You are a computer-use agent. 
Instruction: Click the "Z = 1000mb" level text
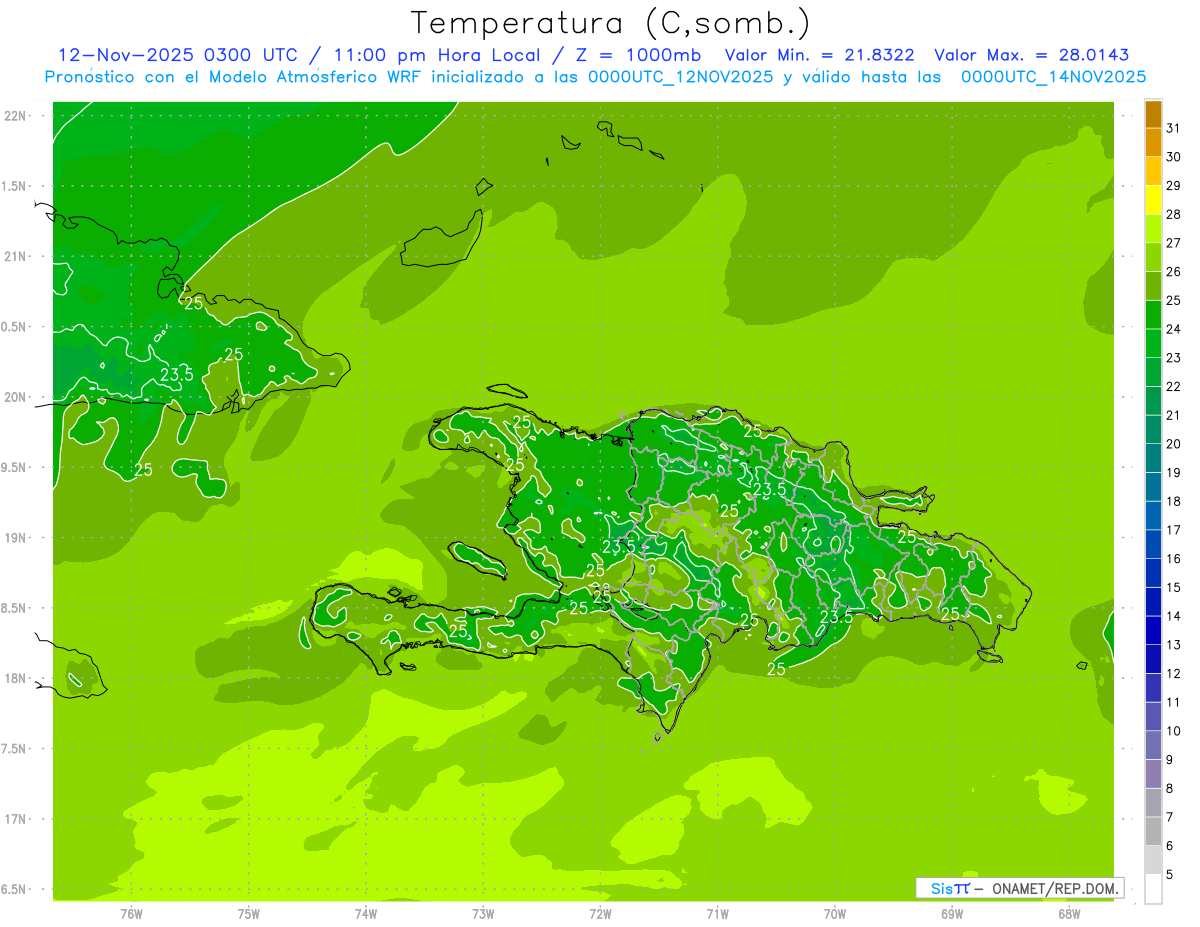pyautogui.click(x=638, y=55)
